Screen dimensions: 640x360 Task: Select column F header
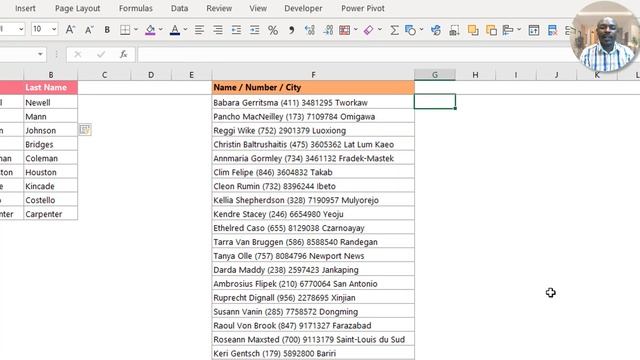313,75
